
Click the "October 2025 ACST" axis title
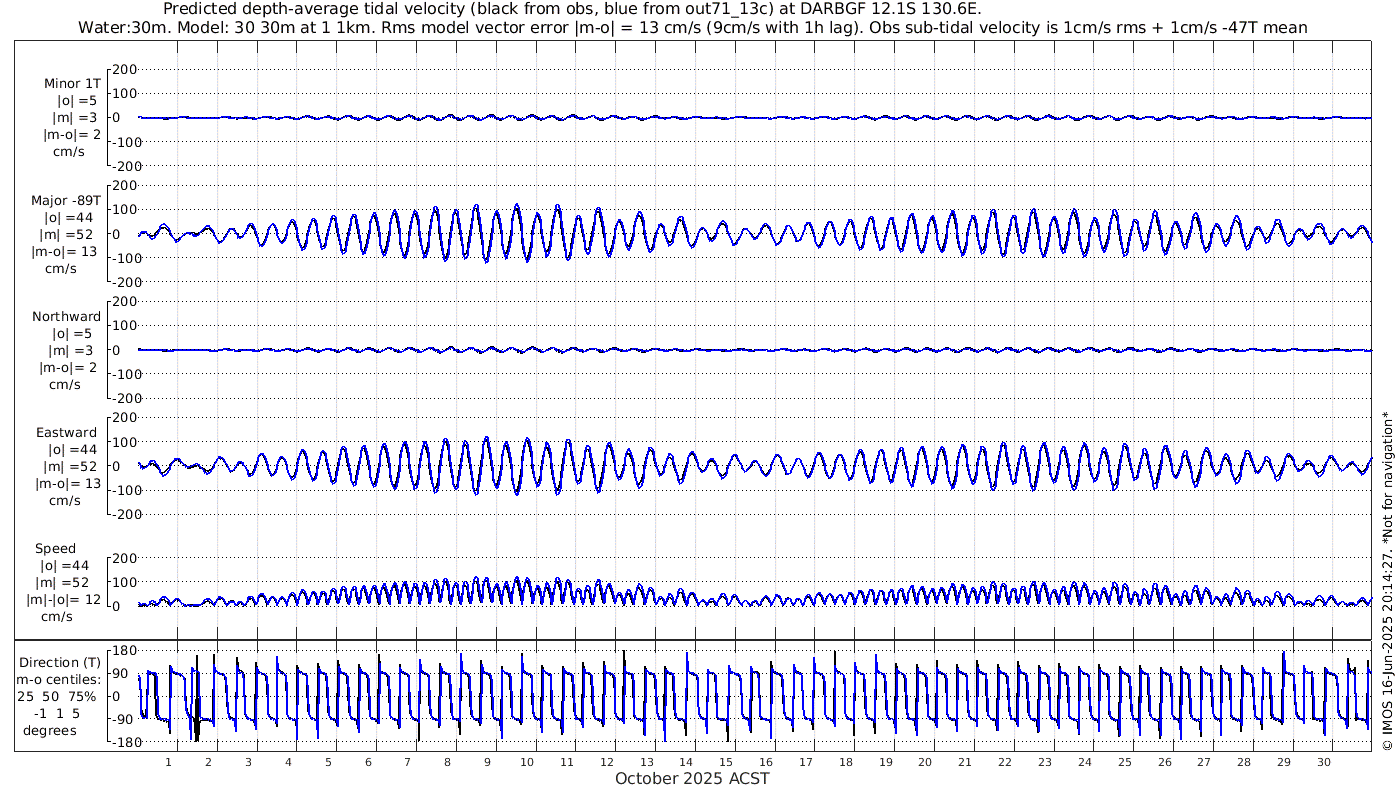point(692,778)
